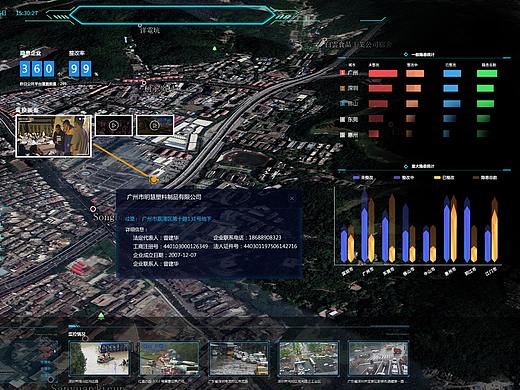Select the green bar in the 广州 row
This screenshot has width=520, height=390.
pyautogui.click(x=487, y=73)
